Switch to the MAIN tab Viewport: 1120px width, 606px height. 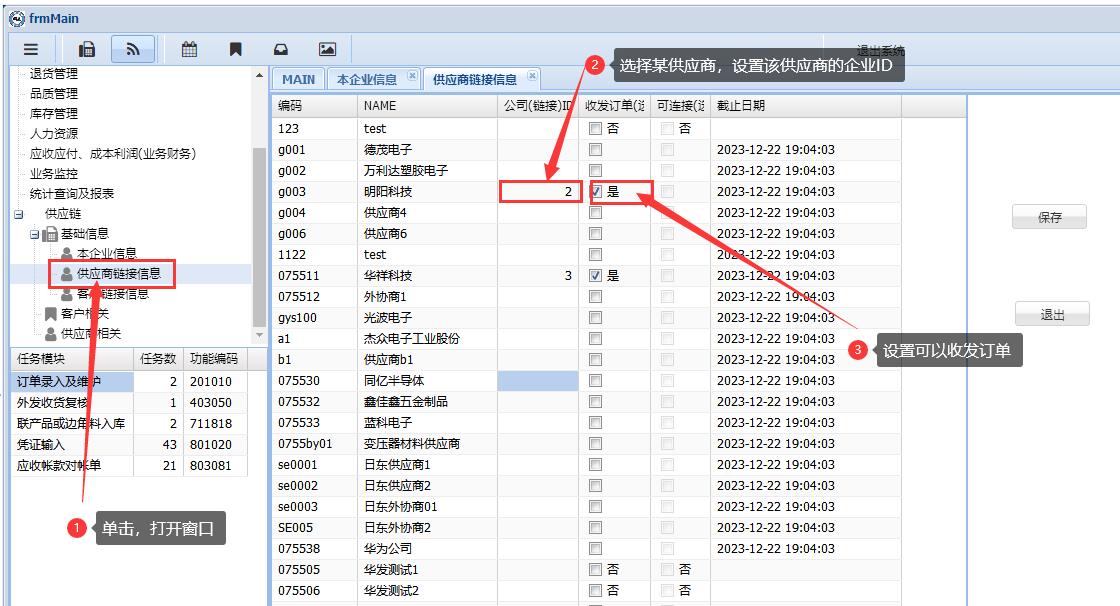pyautogui.click(x=298, y=79)
